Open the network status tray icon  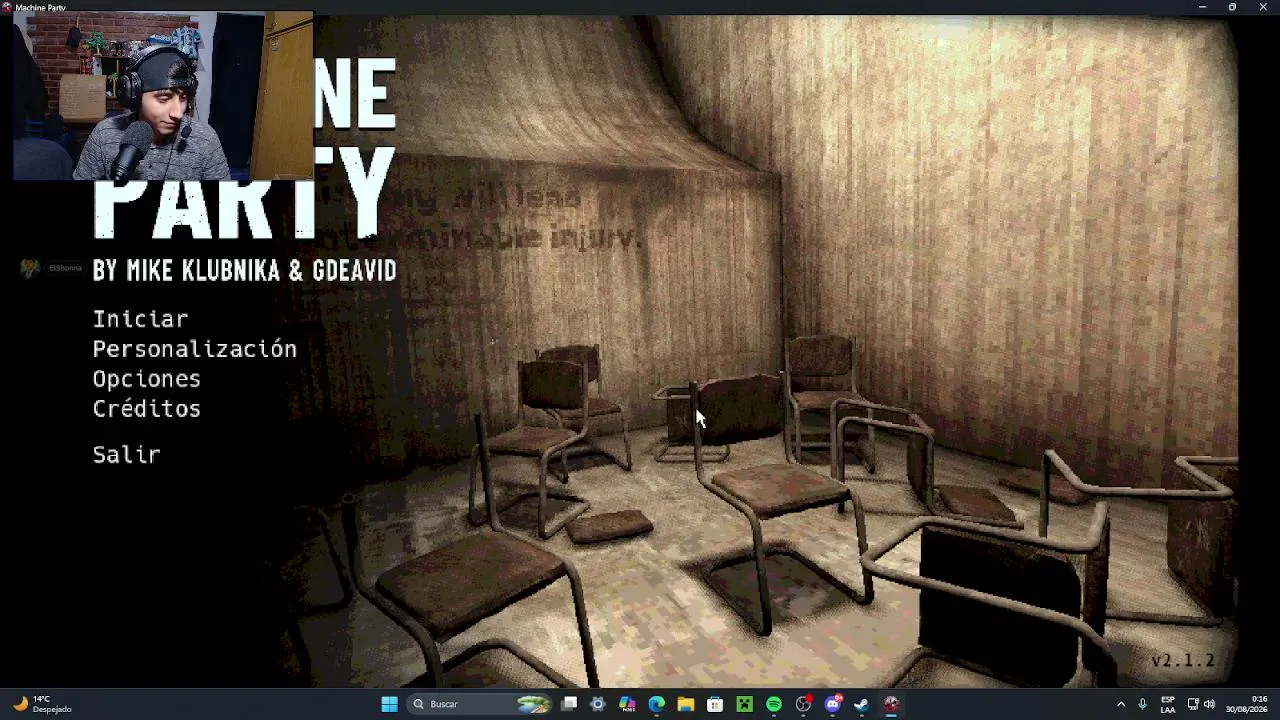coord(1193,704)
